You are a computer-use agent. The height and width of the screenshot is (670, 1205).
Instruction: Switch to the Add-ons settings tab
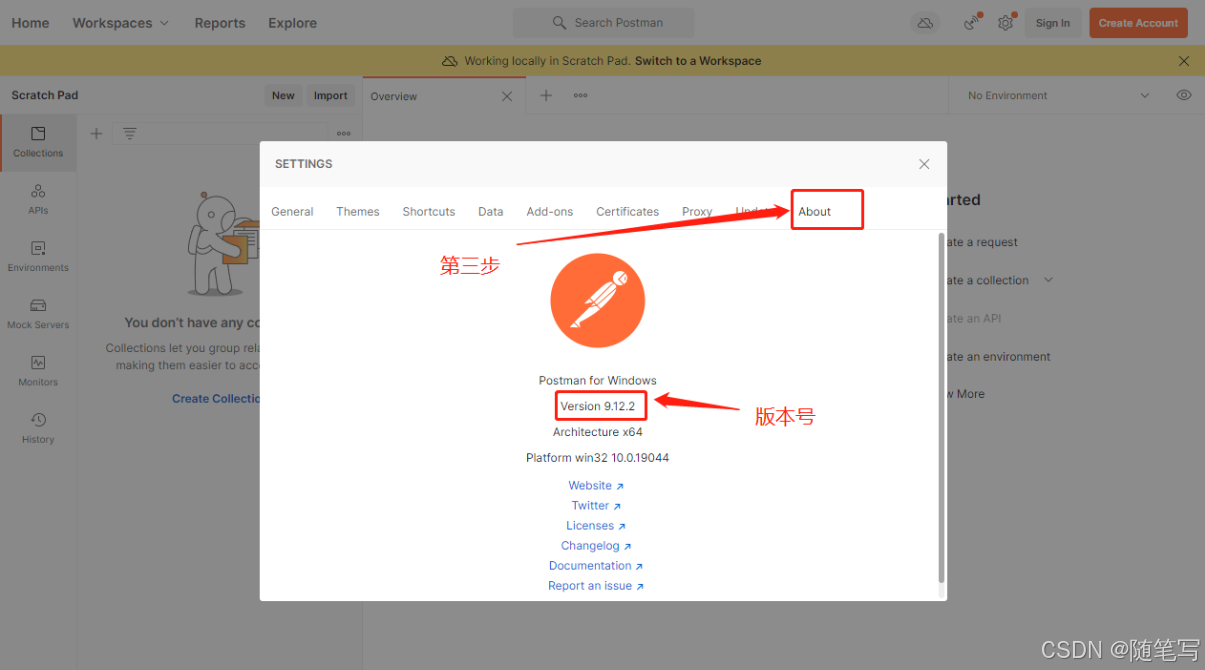click(550, 211)
